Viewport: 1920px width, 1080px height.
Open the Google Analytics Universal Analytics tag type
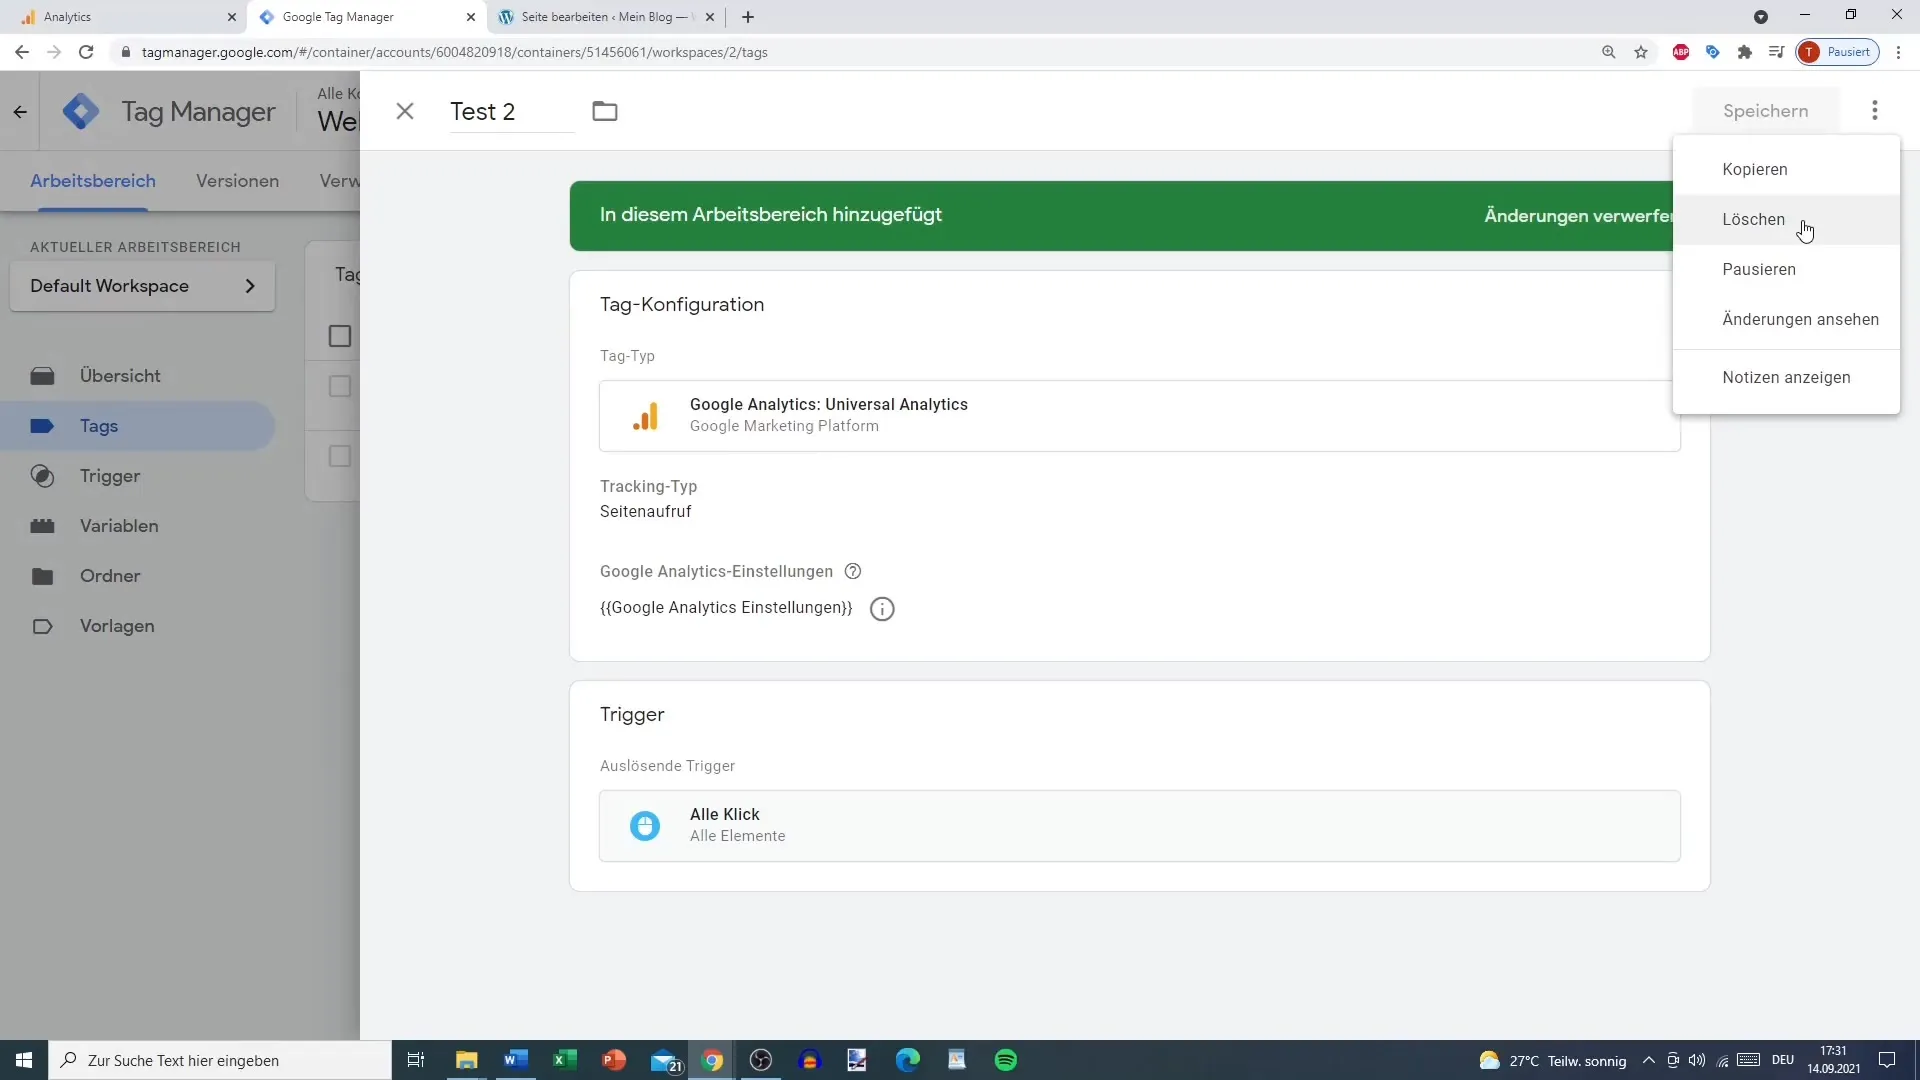pos(1139,415)
